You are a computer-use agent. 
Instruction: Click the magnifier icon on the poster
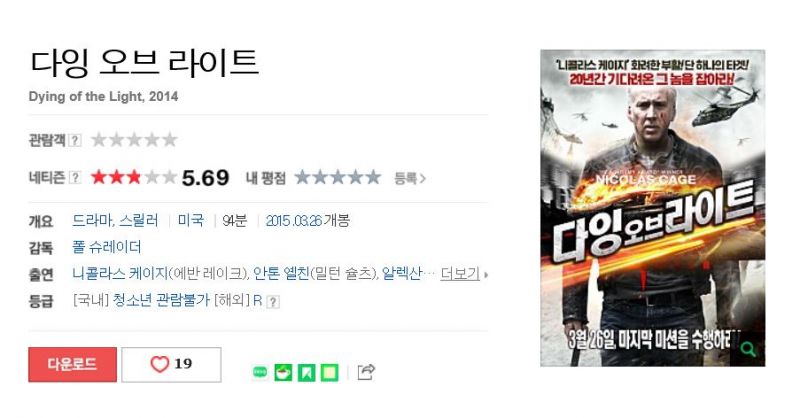point(748,350)
